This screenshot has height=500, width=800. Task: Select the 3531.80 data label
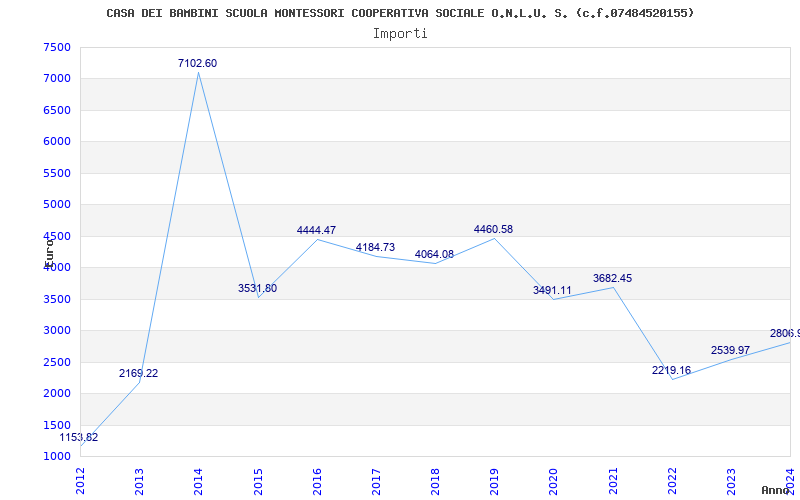[x=258, y=288]
